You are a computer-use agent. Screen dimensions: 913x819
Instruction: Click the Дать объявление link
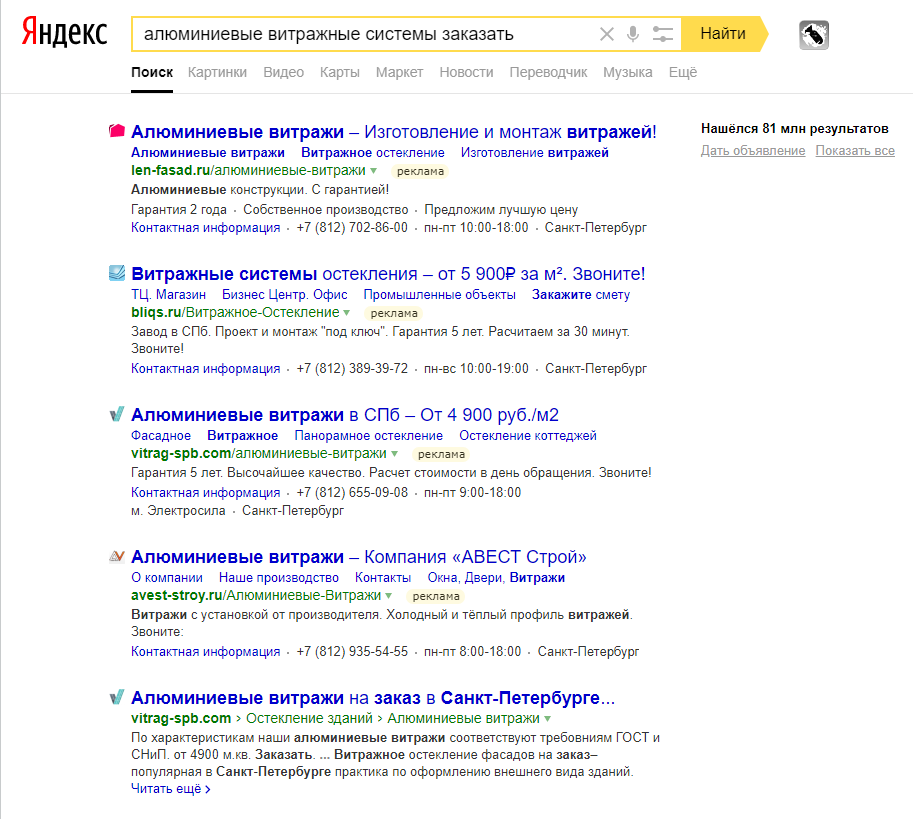click(753, 151)
